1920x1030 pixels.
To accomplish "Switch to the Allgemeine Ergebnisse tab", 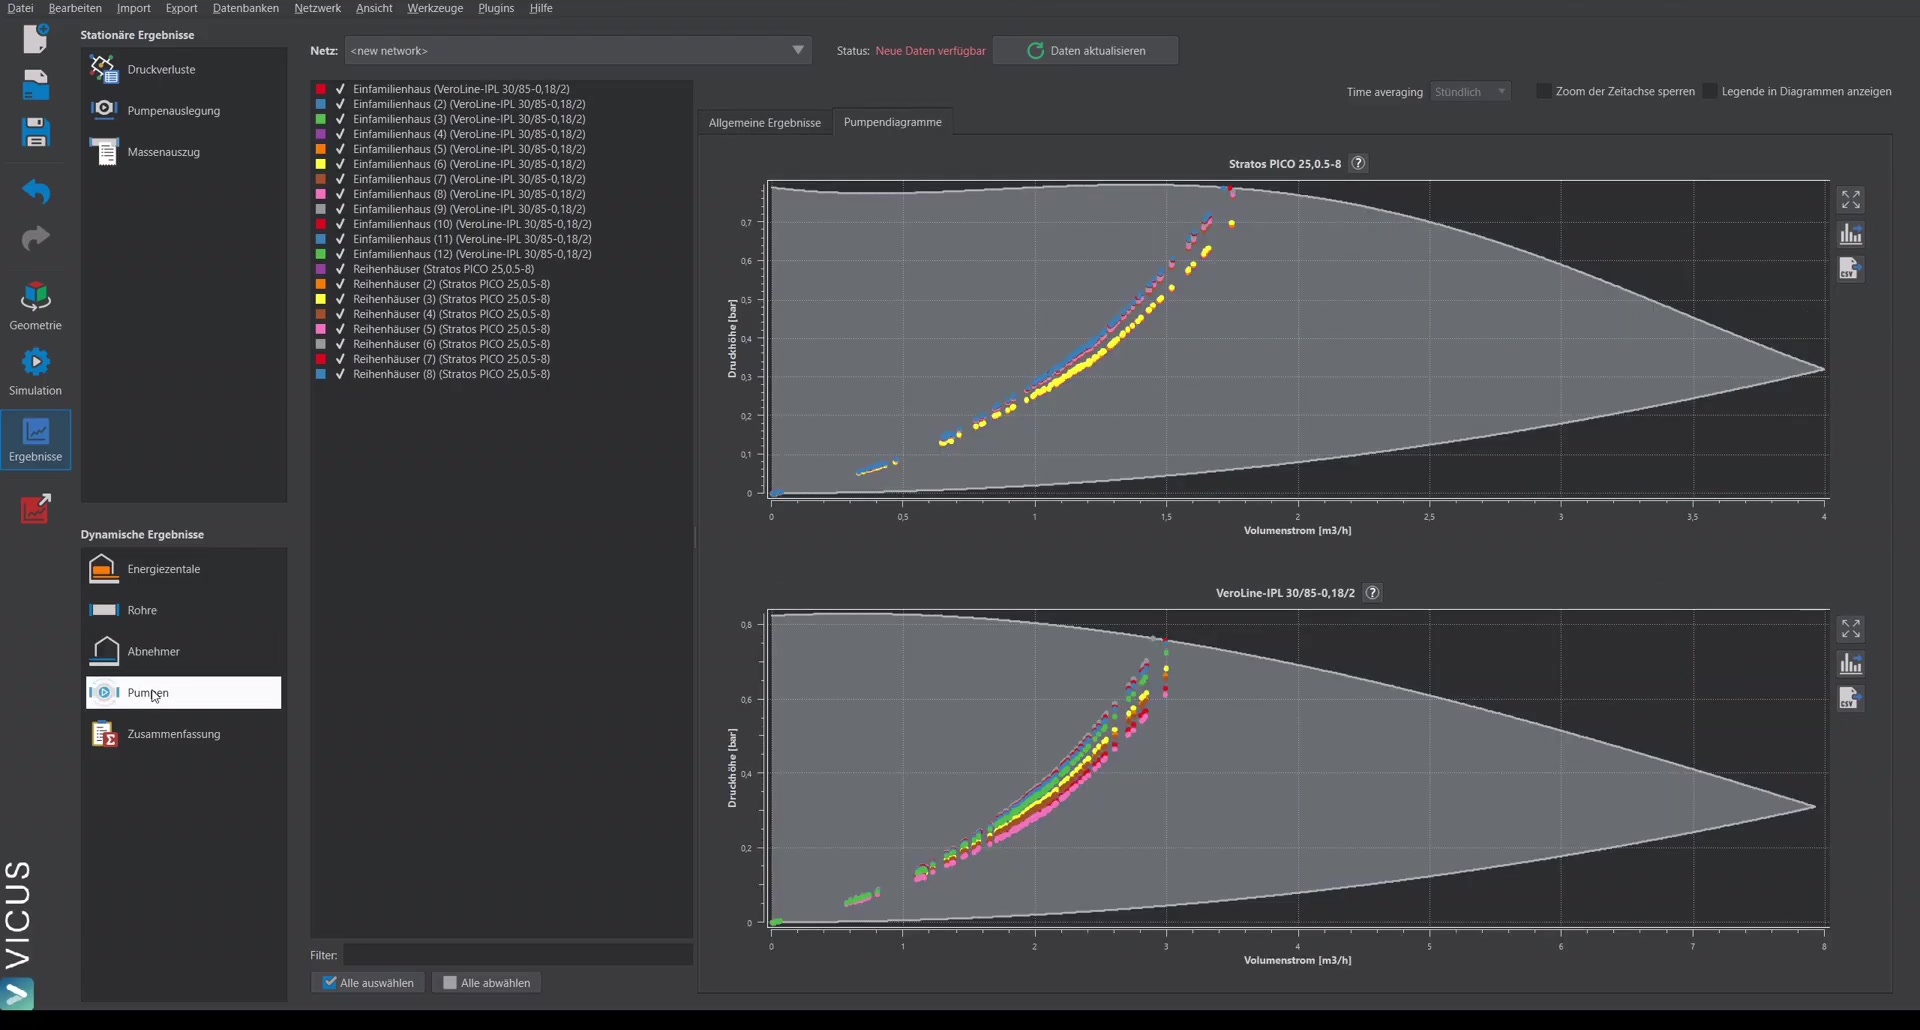I will 765,122.
